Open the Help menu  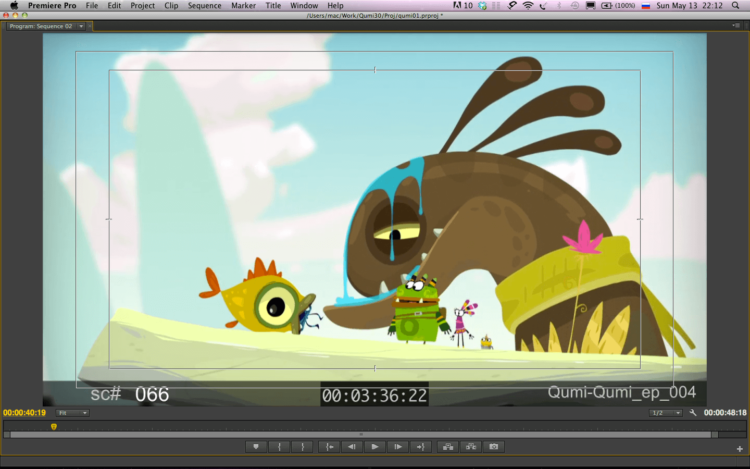coord(335,6)
